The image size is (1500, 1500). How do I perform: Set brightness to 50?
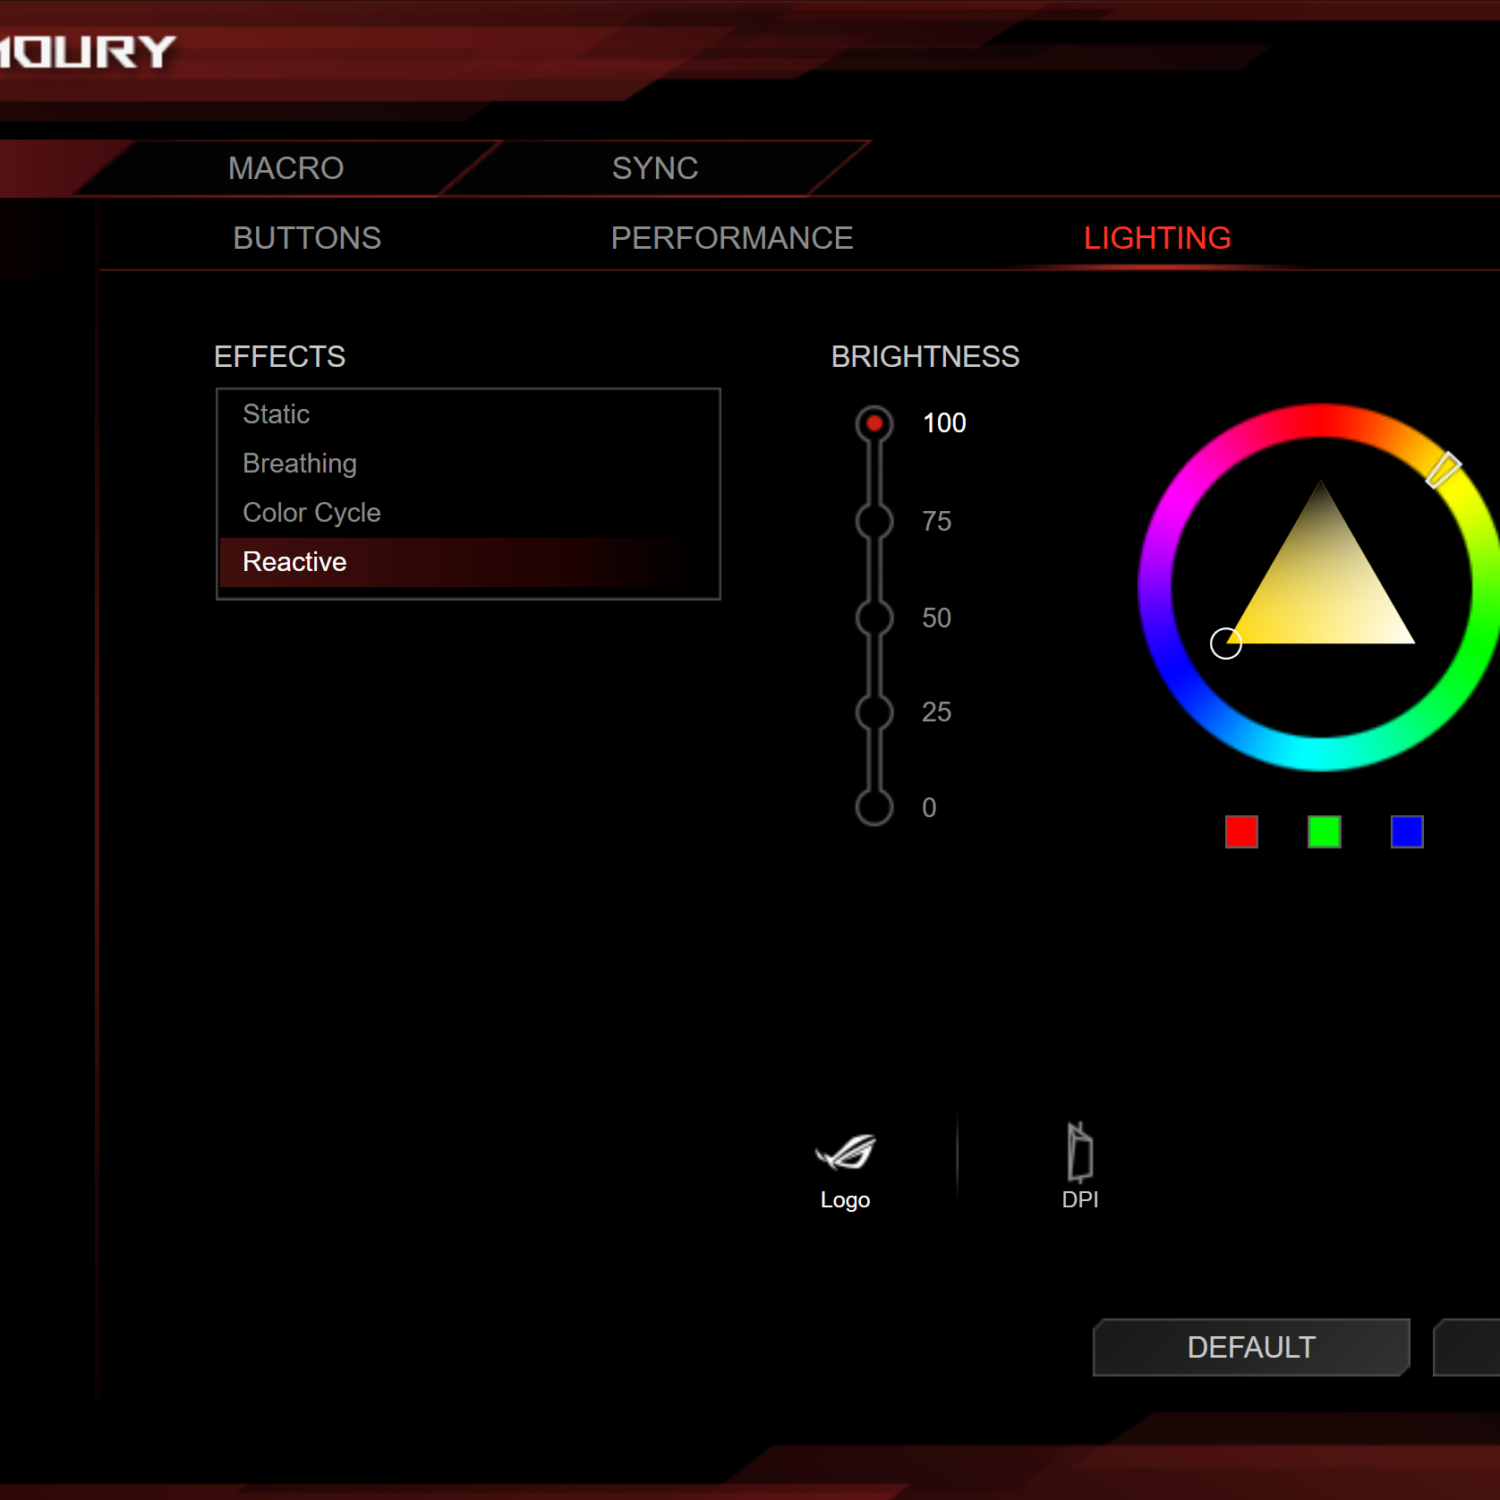(x=874, y=618)
